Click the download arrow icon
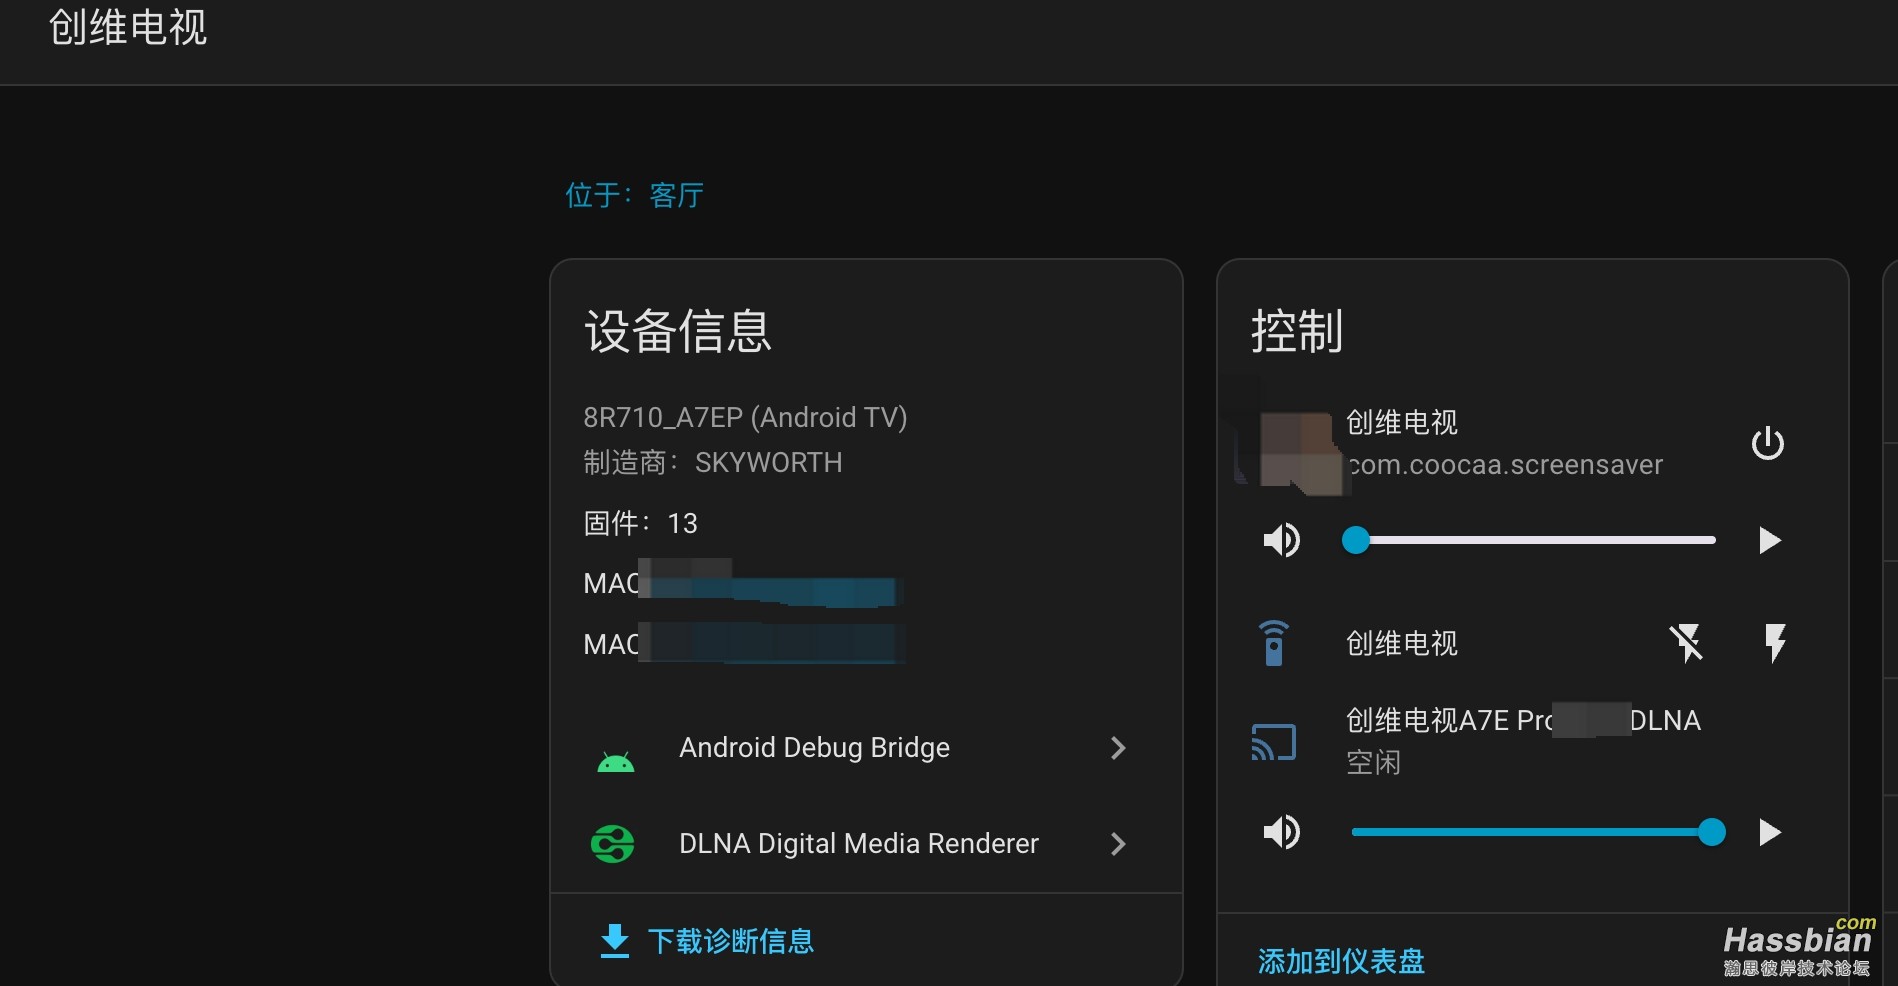 [614, 941]
